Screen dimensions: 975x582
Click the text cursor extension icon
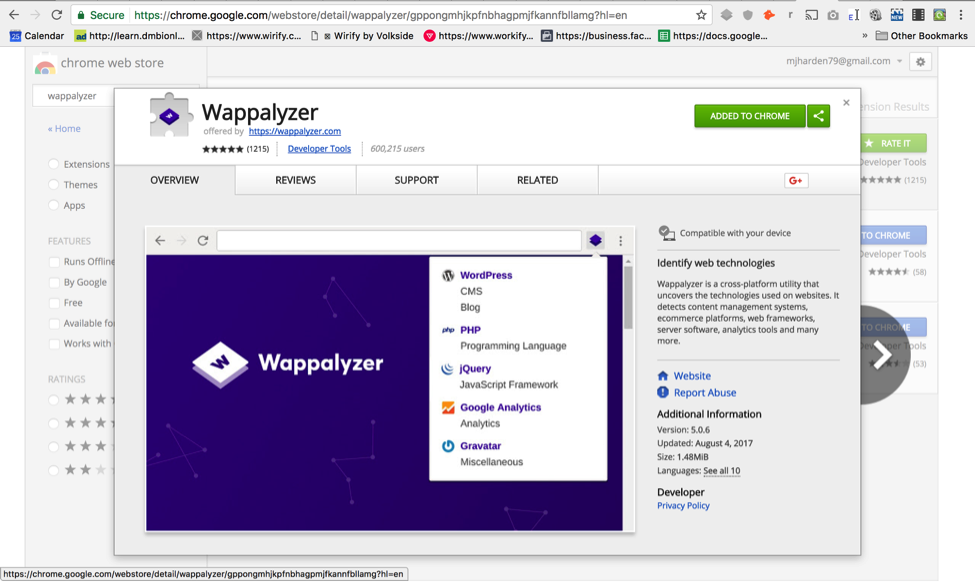pos(854,15)
